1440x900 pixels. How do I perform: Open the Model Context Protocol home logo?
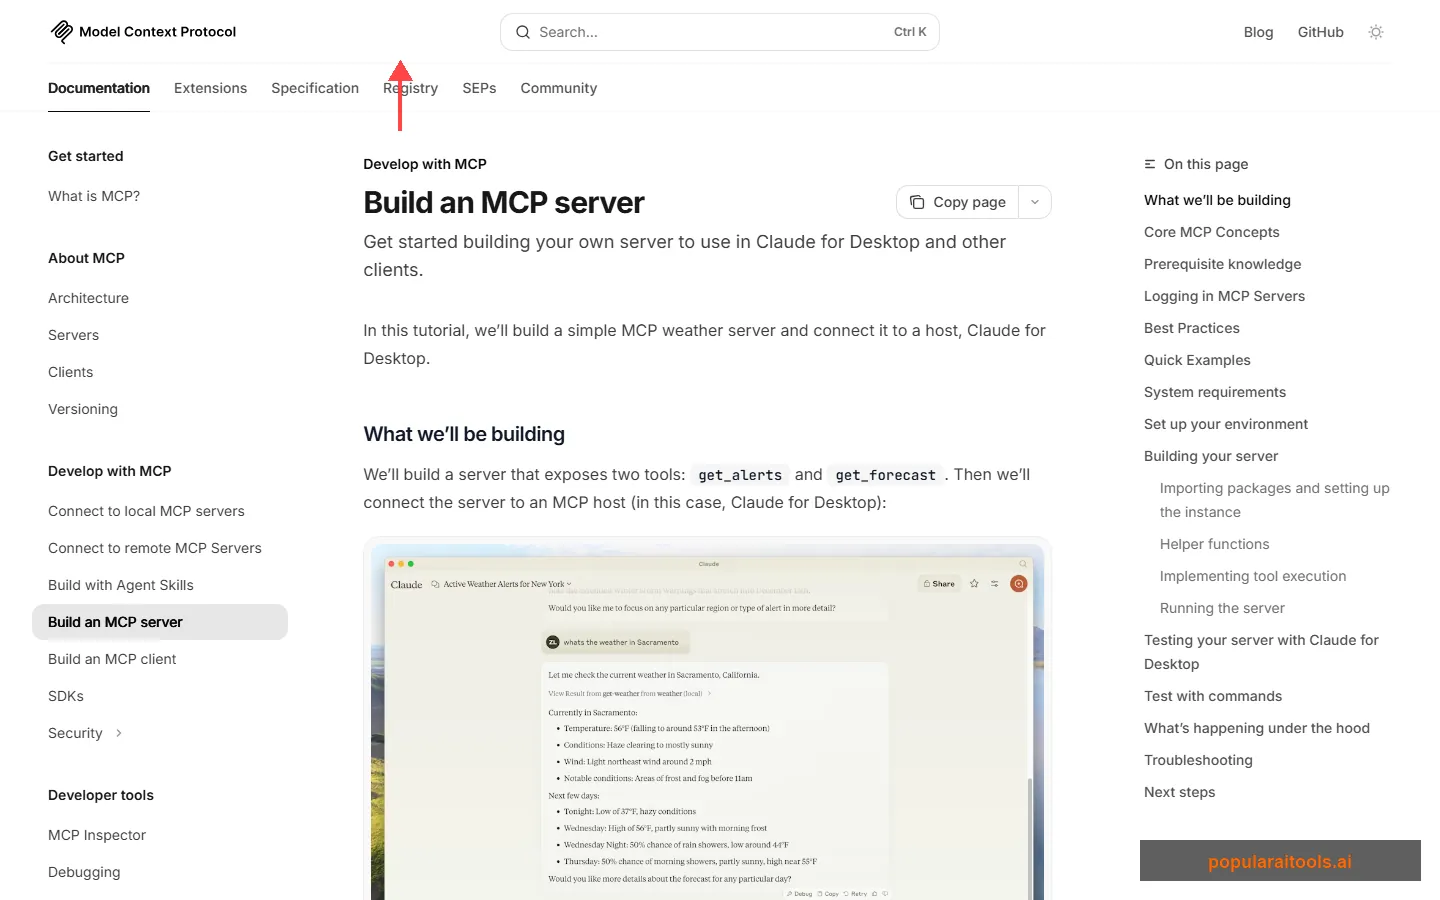143,31
